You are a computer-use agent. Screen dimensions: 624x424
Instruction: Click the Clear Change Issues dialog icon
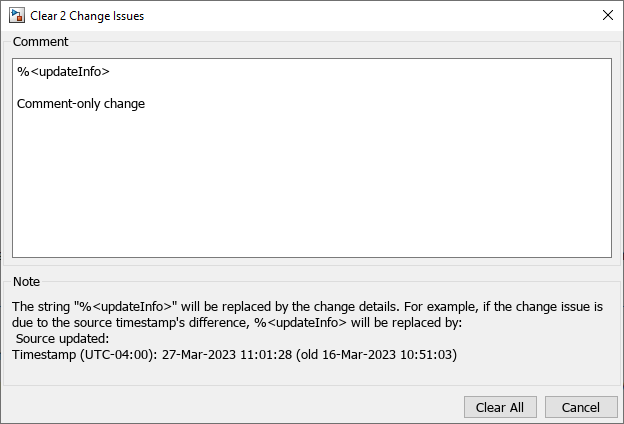(x=17, y=15)
